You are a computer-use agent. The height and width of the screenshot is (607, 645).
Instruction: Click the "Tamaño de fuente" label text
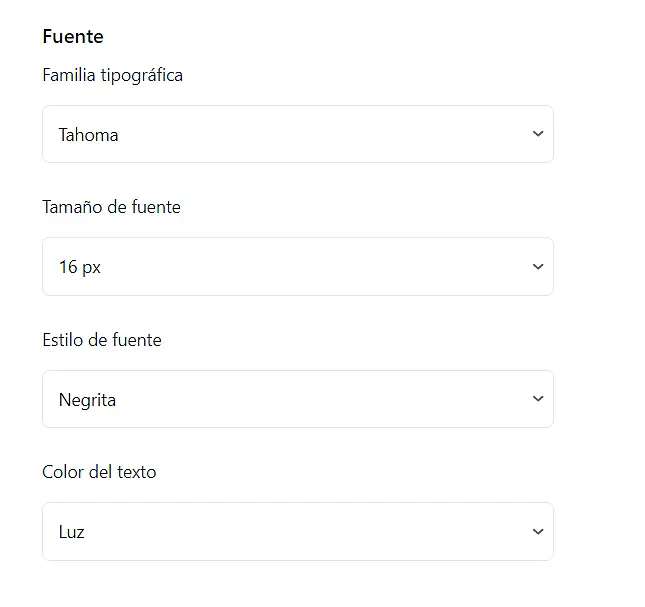[x=111, y=207]
